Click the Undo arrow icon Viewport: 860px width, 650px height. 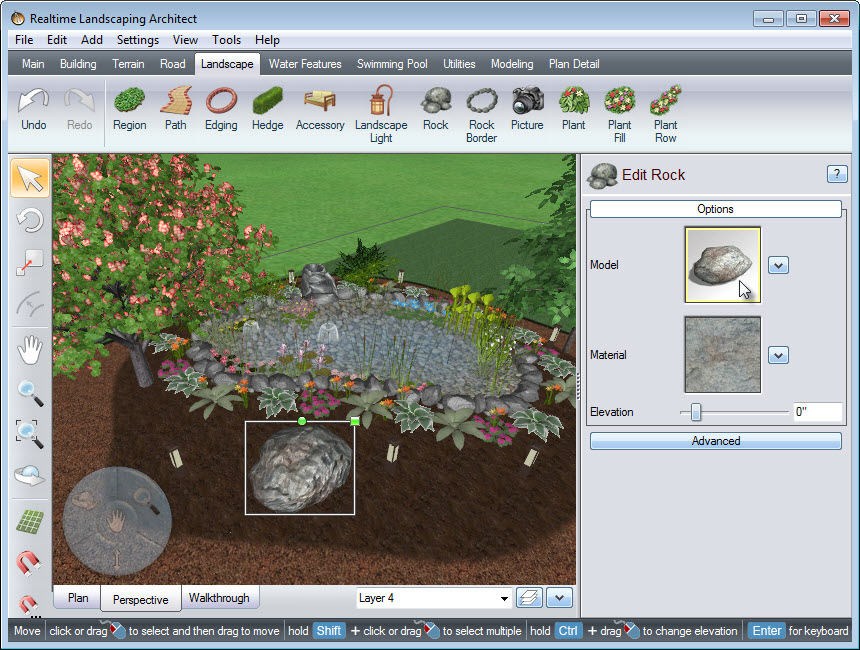(x=33, y=101)
